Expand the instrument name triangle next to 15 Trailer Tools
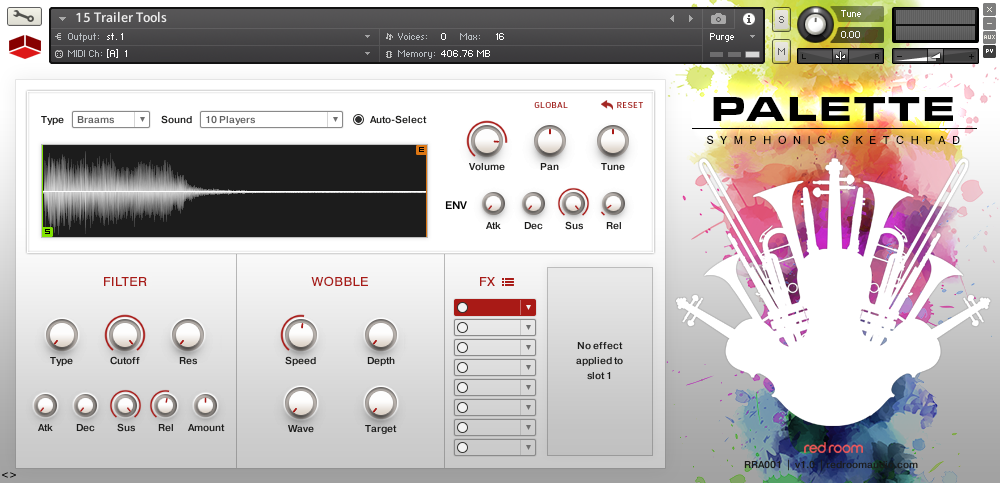This screenshot has width=1000, height=483. [62, 19]
